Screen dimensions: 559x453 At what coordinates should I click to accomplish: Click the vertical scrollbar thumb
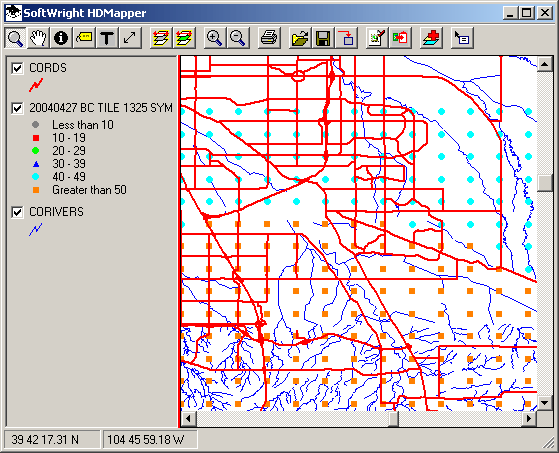coord(544,183)
